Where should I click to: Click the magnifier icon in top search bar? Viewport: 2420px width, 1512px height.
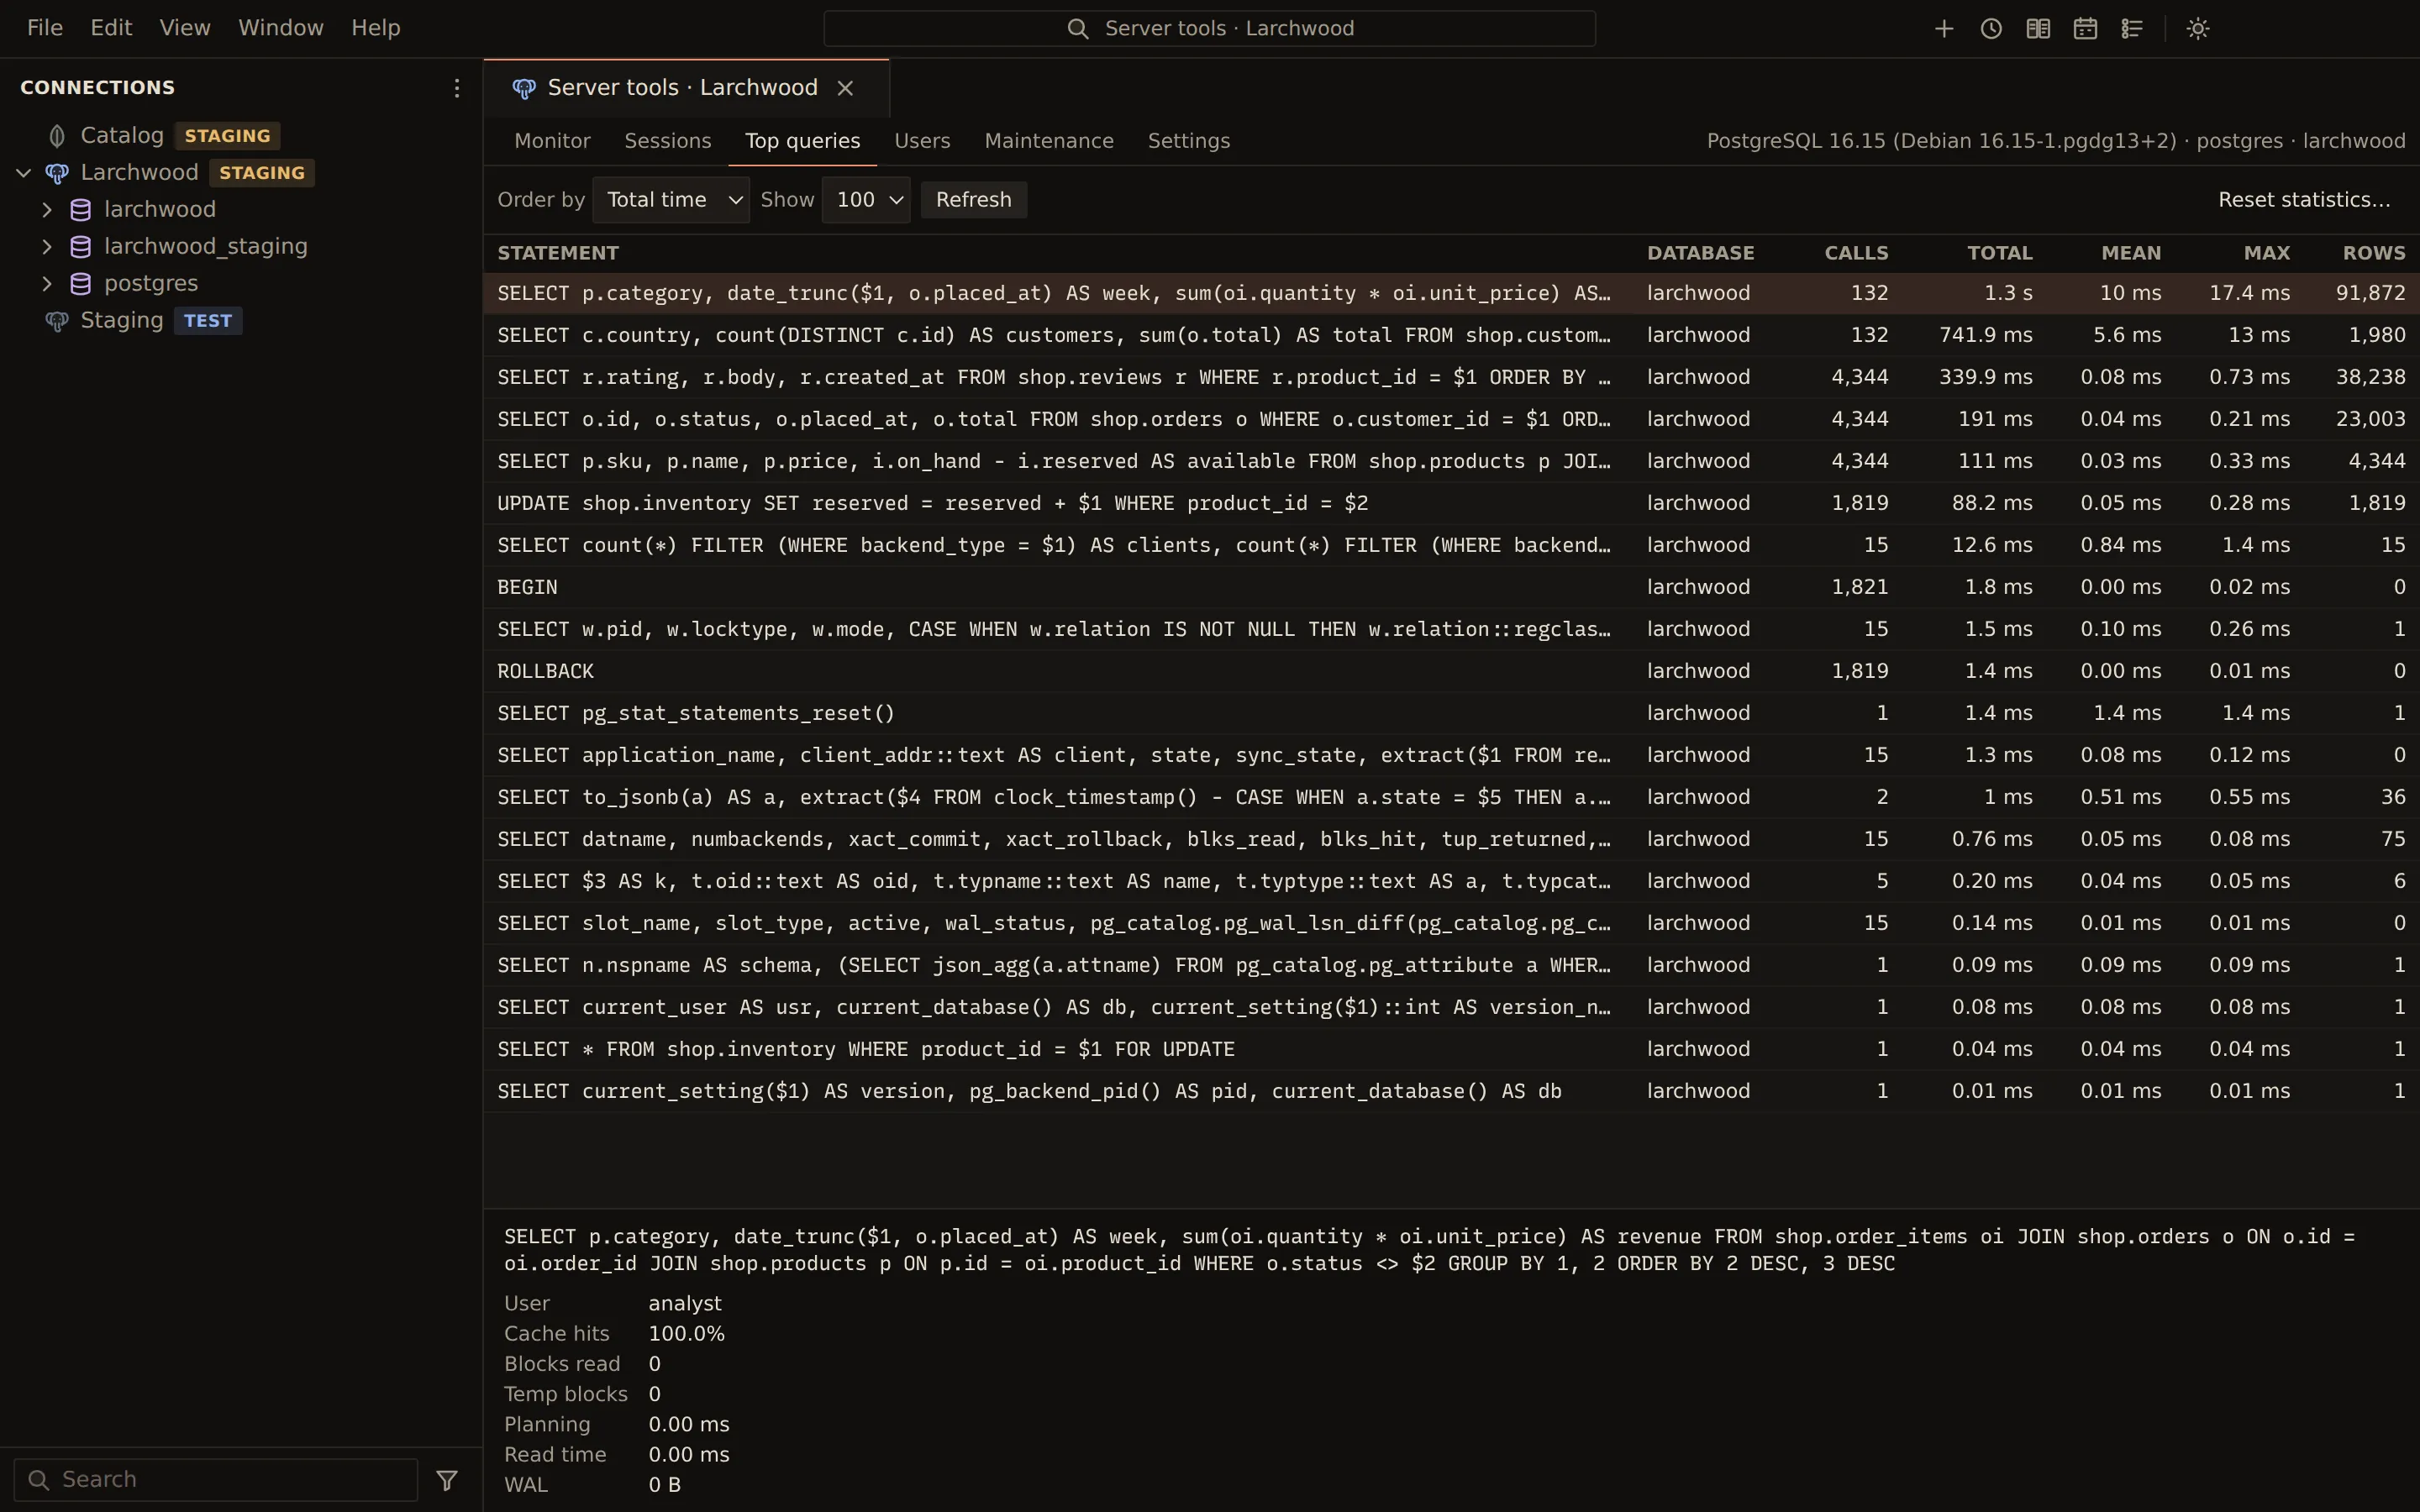click(1077, 28)
